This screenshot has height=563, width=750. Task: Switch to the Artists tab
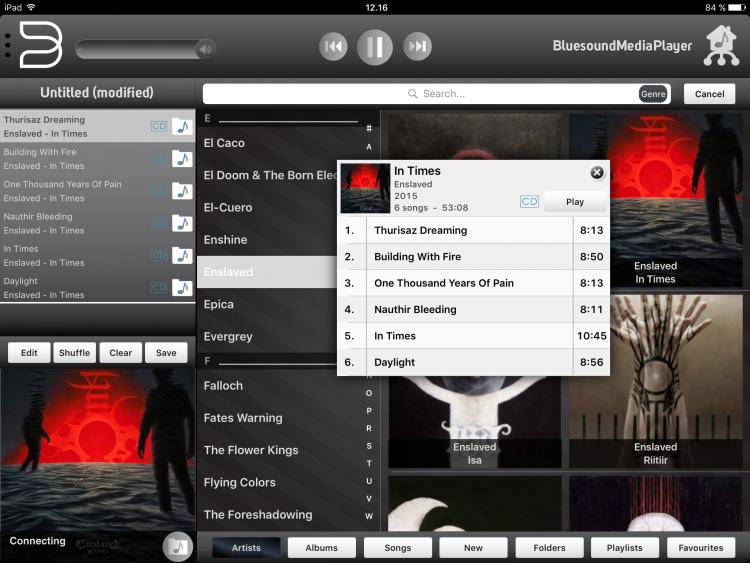pyautogui.click(x=246, y=548)
